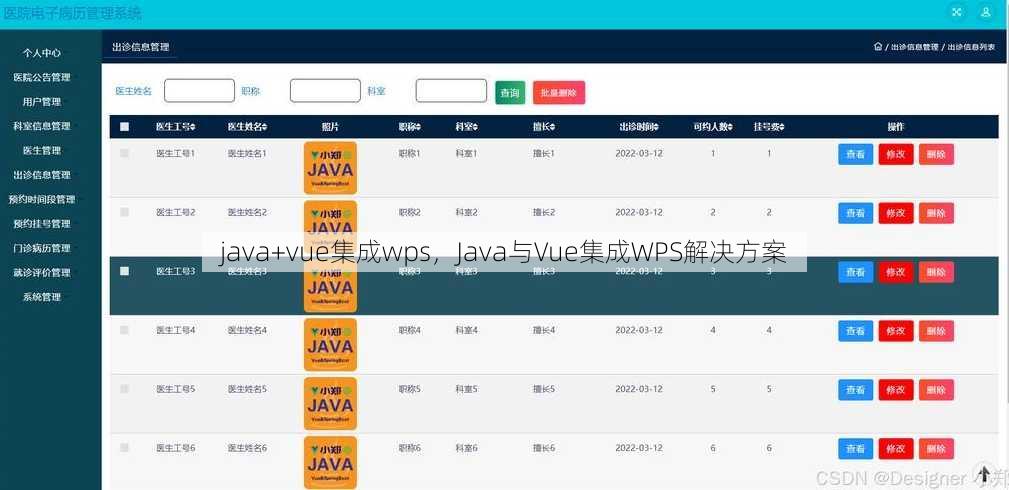The width and height of the screenshot is (1009, 490).
Task: Click the 擅长6 cell
Action: 544,448
